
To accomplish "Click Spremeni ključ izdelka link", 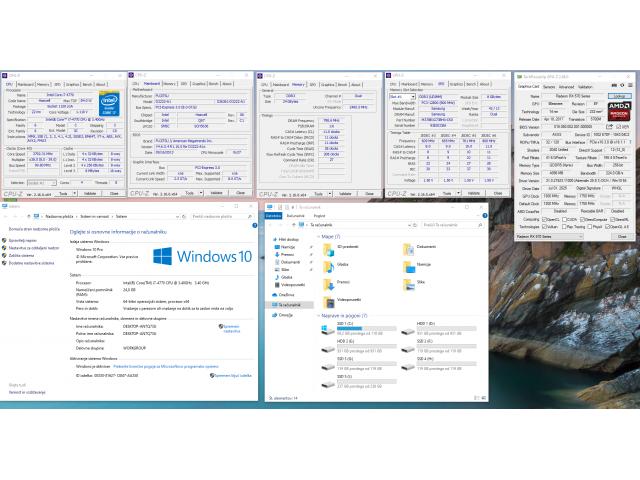I will pyautogui.click(x=233, y=376).
